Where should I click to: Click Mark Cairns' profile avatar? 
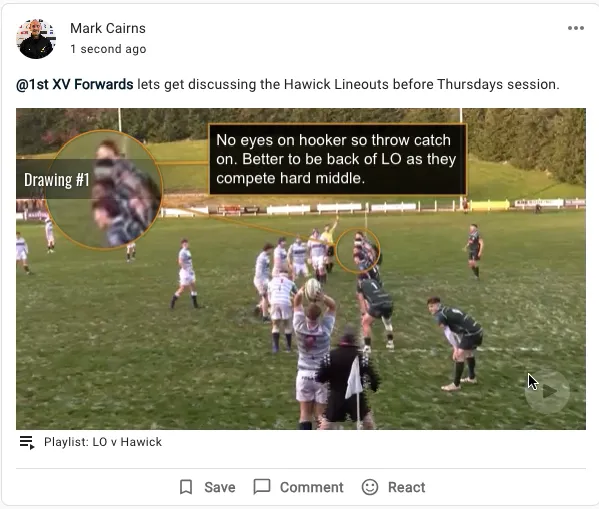pos(36,38)
